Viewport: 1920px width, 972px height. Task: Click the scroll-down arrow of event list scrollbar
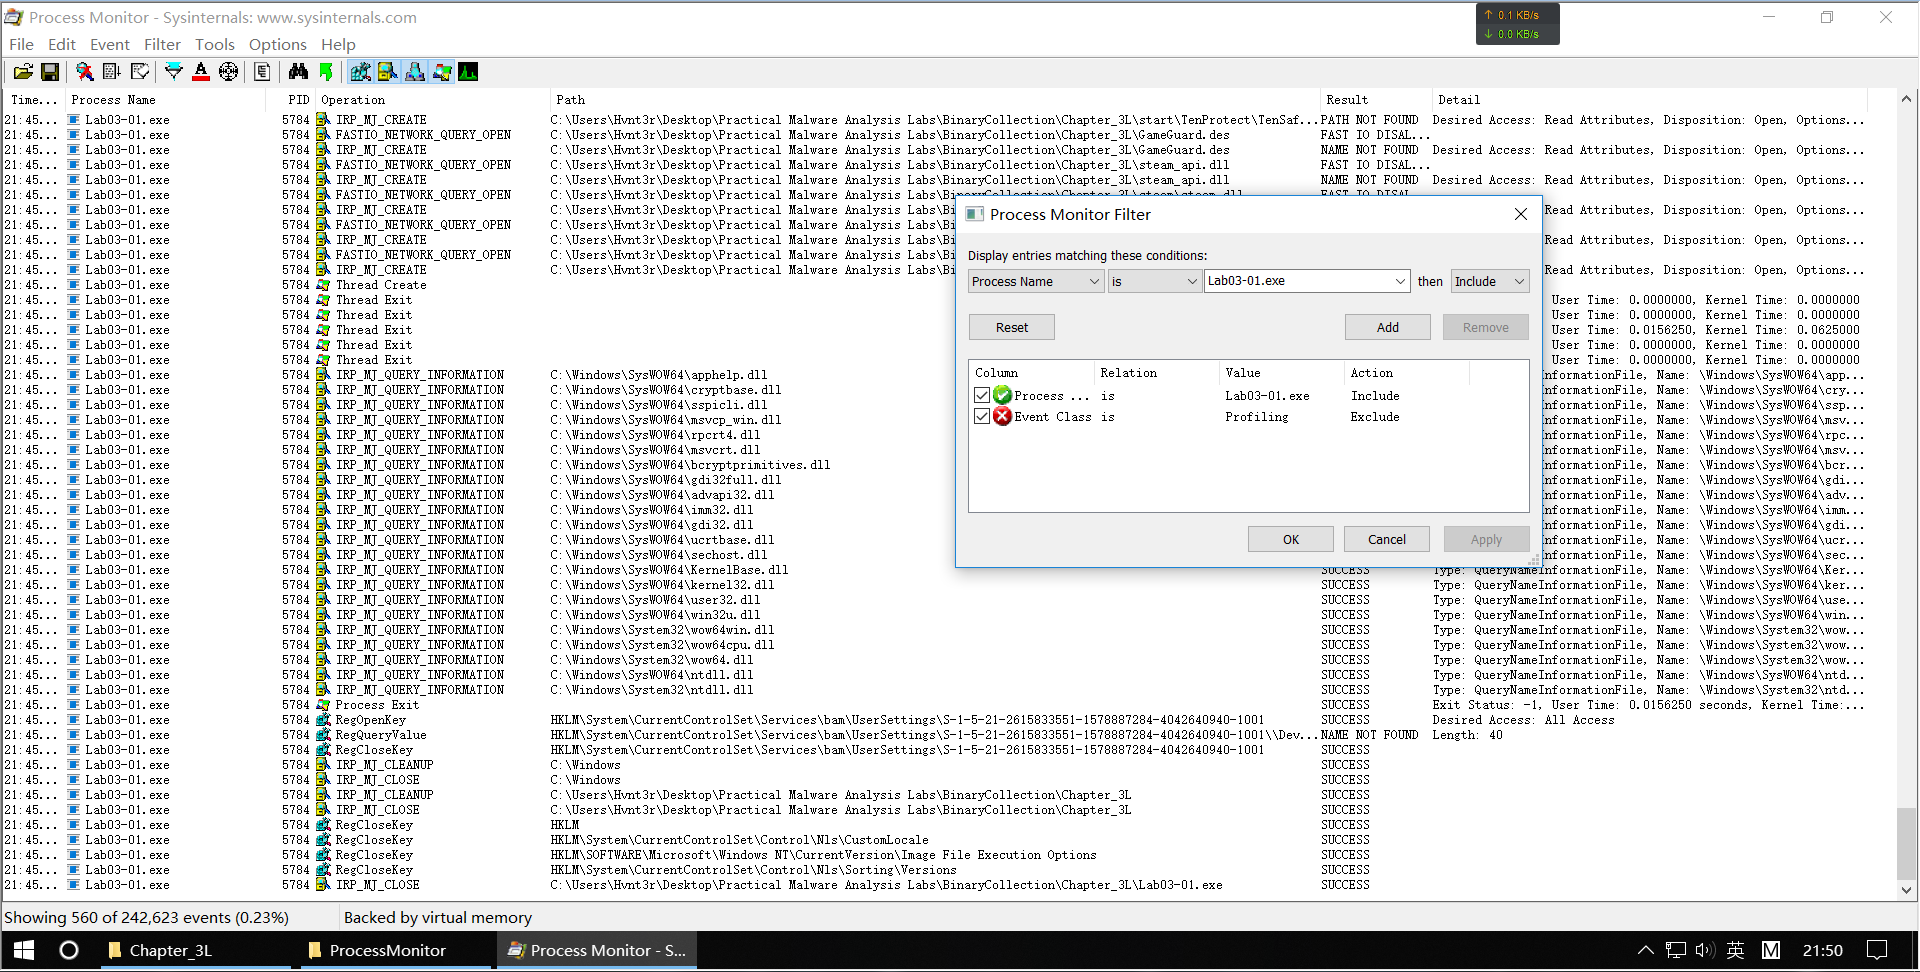click(x=1907, y=890)
